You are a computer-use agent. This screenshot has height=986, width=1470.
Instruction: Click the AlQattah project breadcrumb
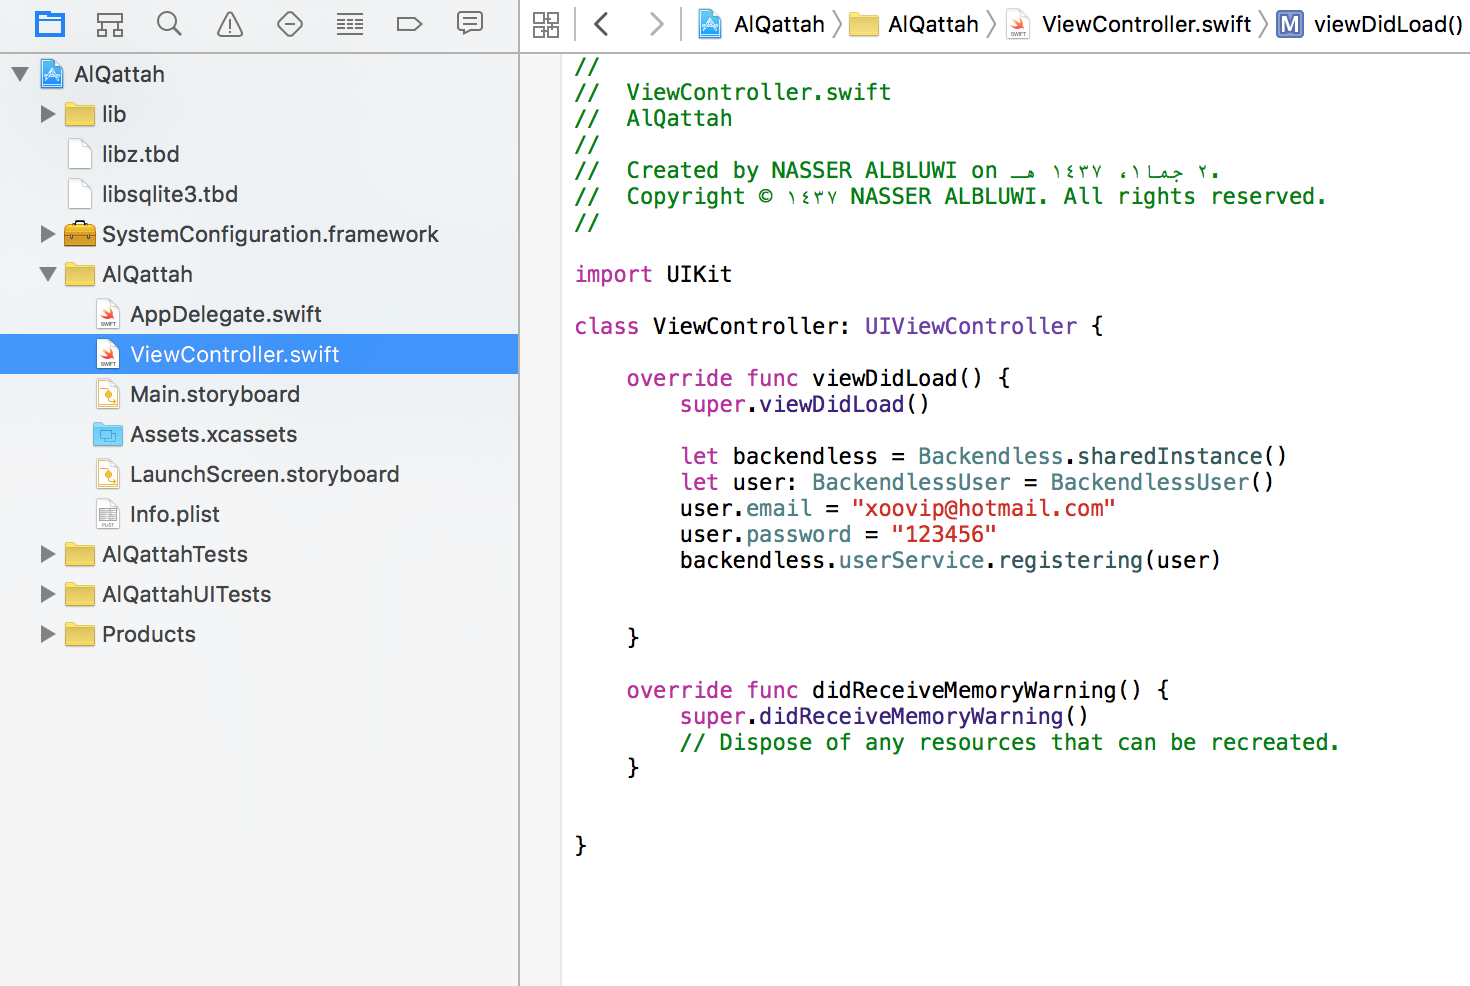pos(761,24)
